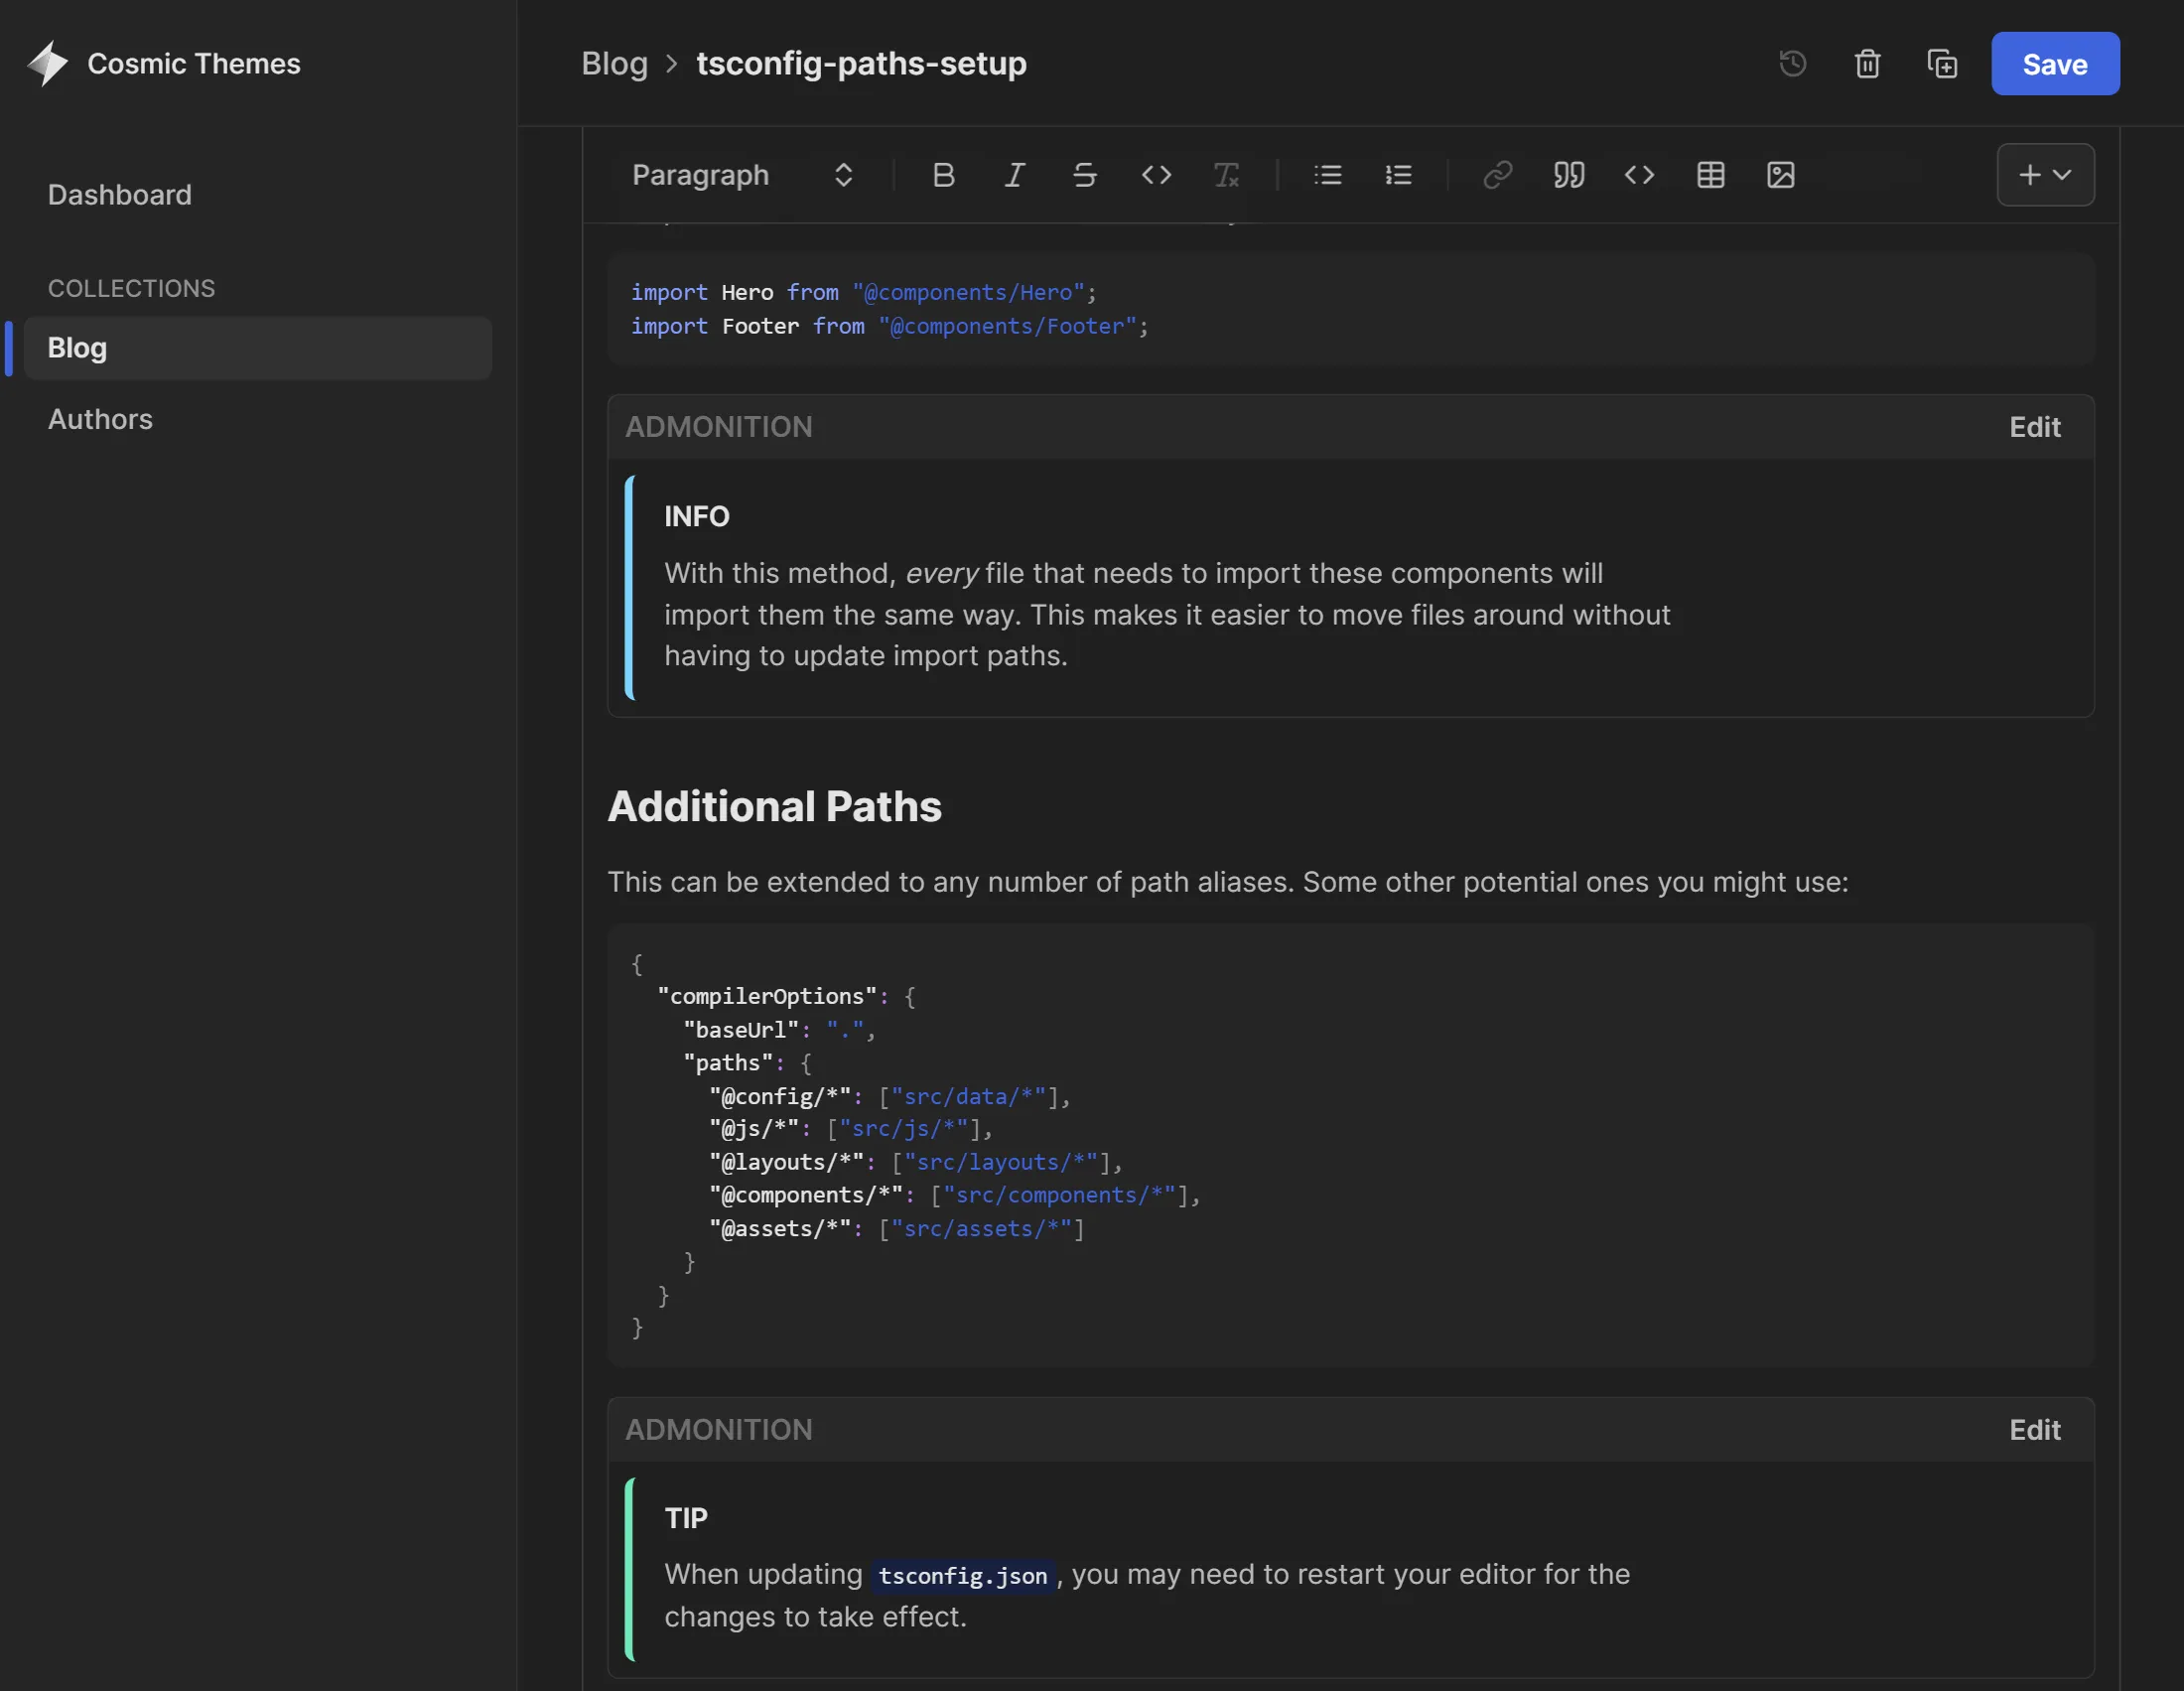This screenshot has height=1691, width=2184.
Task: Duplicate entry with the copy icon
Action: point(1942,64)
